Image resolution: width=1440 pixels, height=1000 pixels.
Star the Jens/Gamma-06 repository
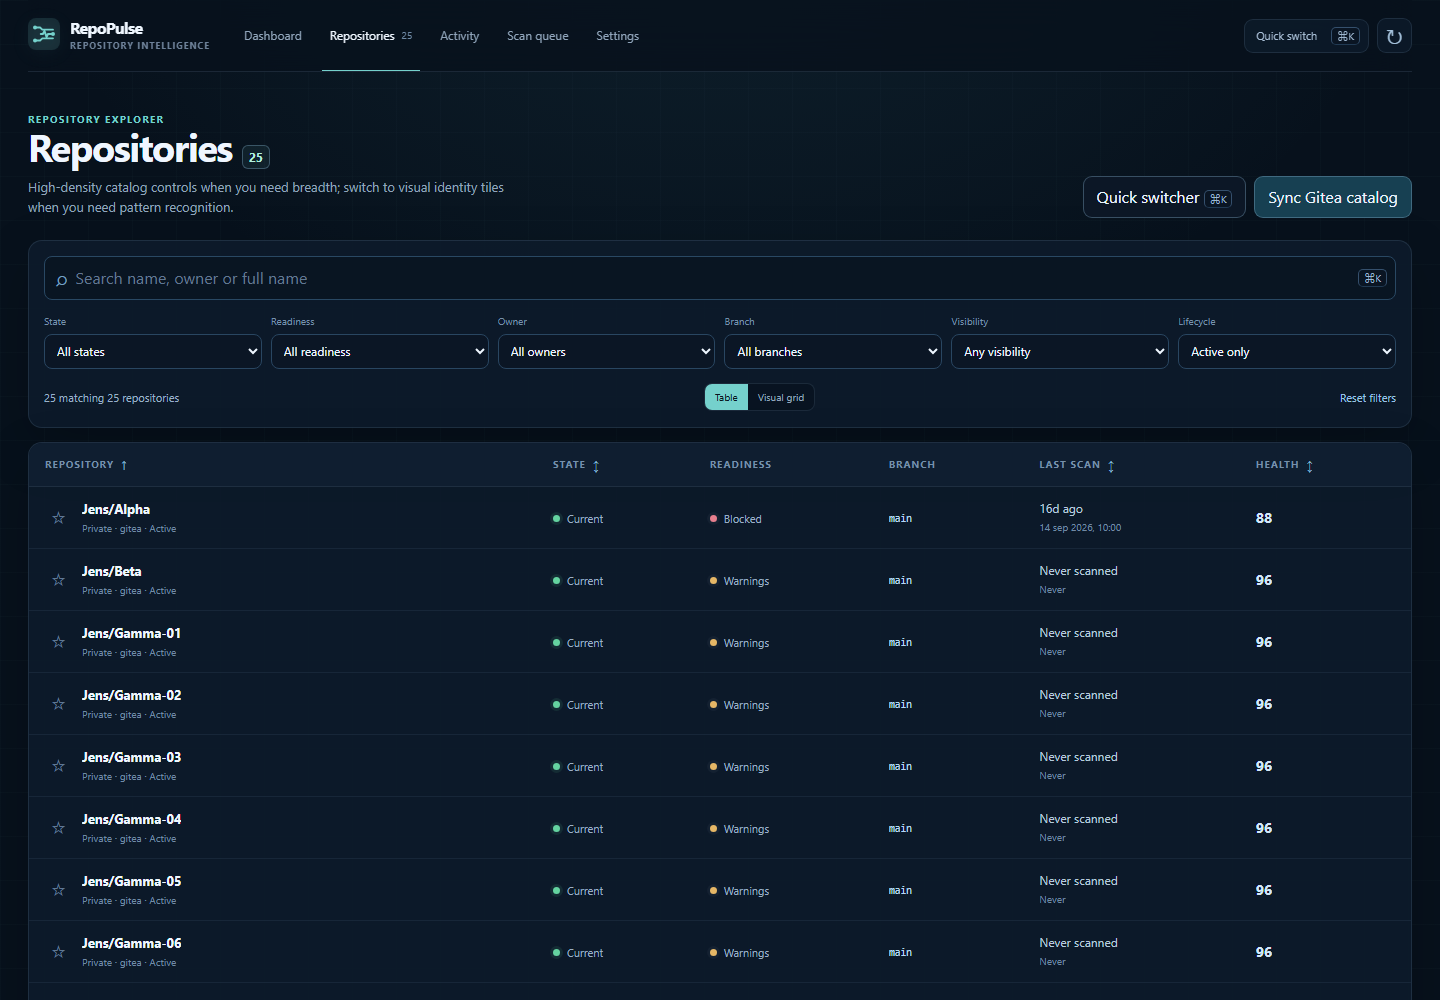click(59, 952)
